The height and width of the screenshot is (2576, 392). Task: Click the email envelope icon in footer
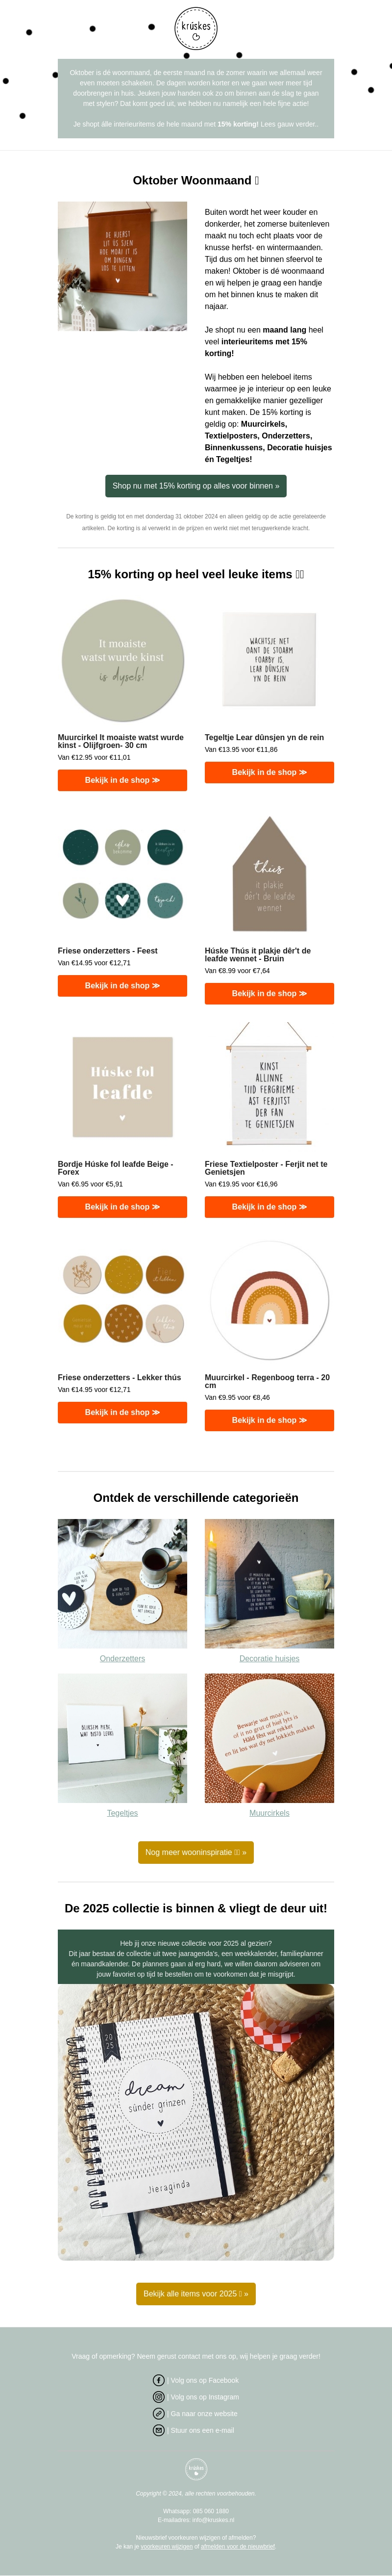click(159, 2430)
